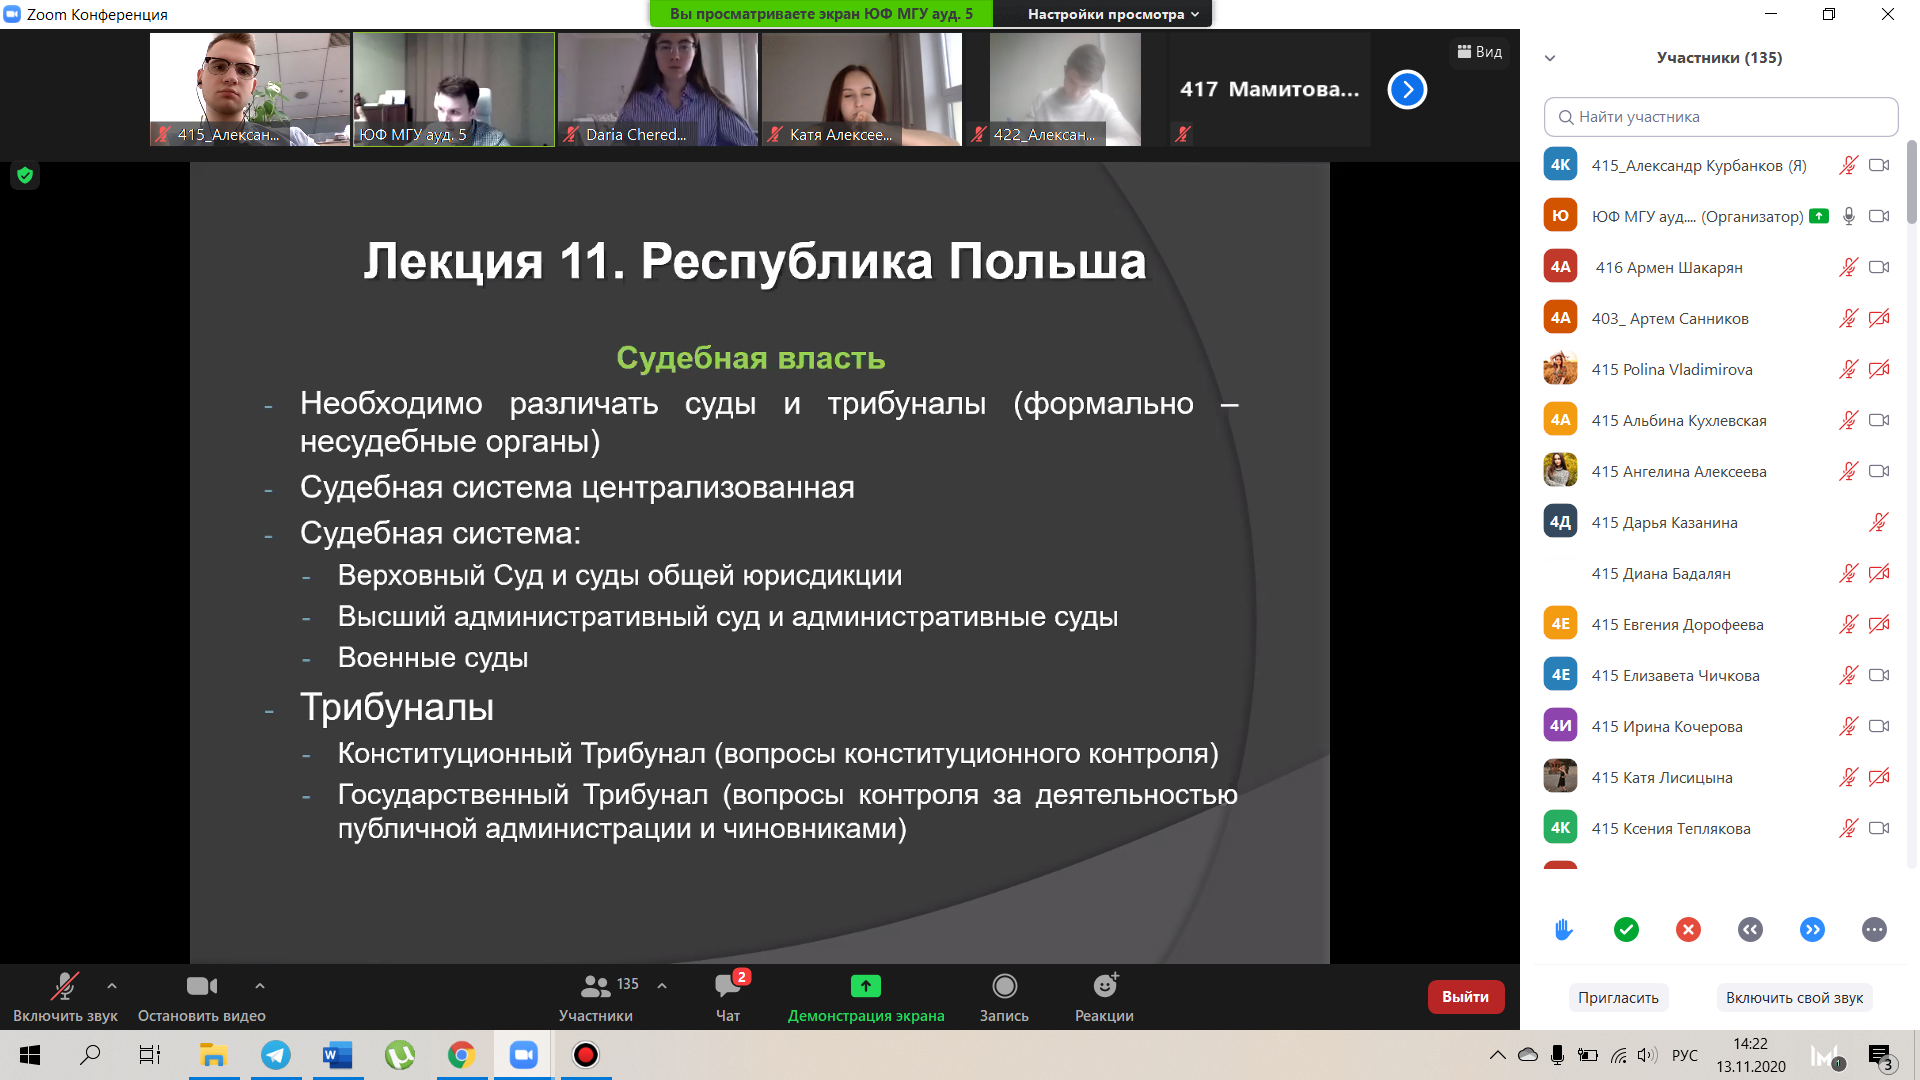1920x1080 pixels.
Task: Collapse participants panel chevron near Участники title
Action: click(x=1550, y=58)
